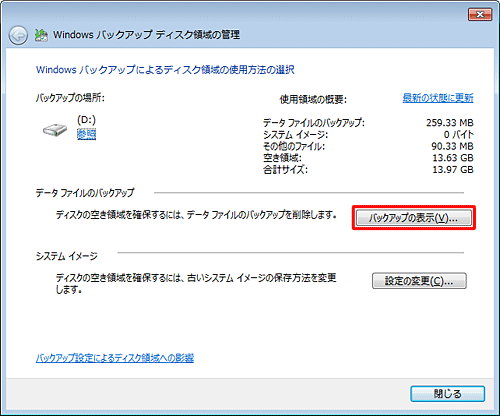Open バックアップ設定によるディスク領域への影響 link
The width and height of the screenshot is (500, 416).
(115, 358)
